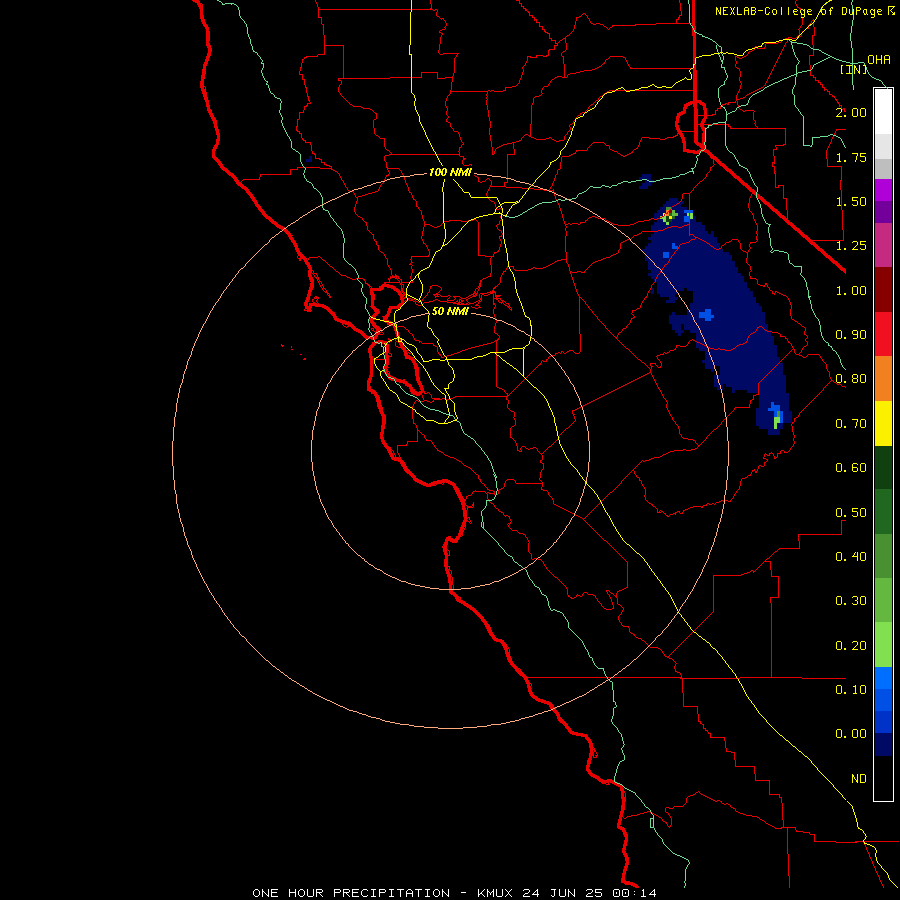Image resolution: width=900 pixels, height=900 pixels.
Task: Pick the yellow swatch beside 0.70
Action: (883, 423)
